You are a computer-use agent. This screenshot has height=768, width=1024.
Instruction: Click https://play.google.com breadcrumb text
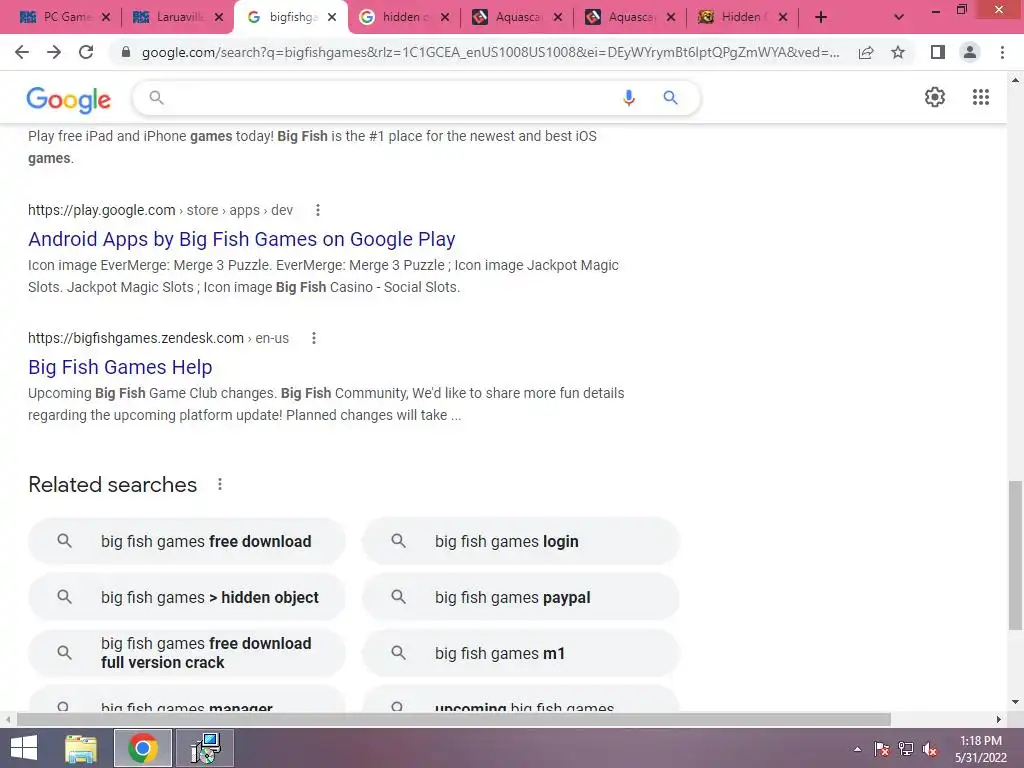point(101,210)
